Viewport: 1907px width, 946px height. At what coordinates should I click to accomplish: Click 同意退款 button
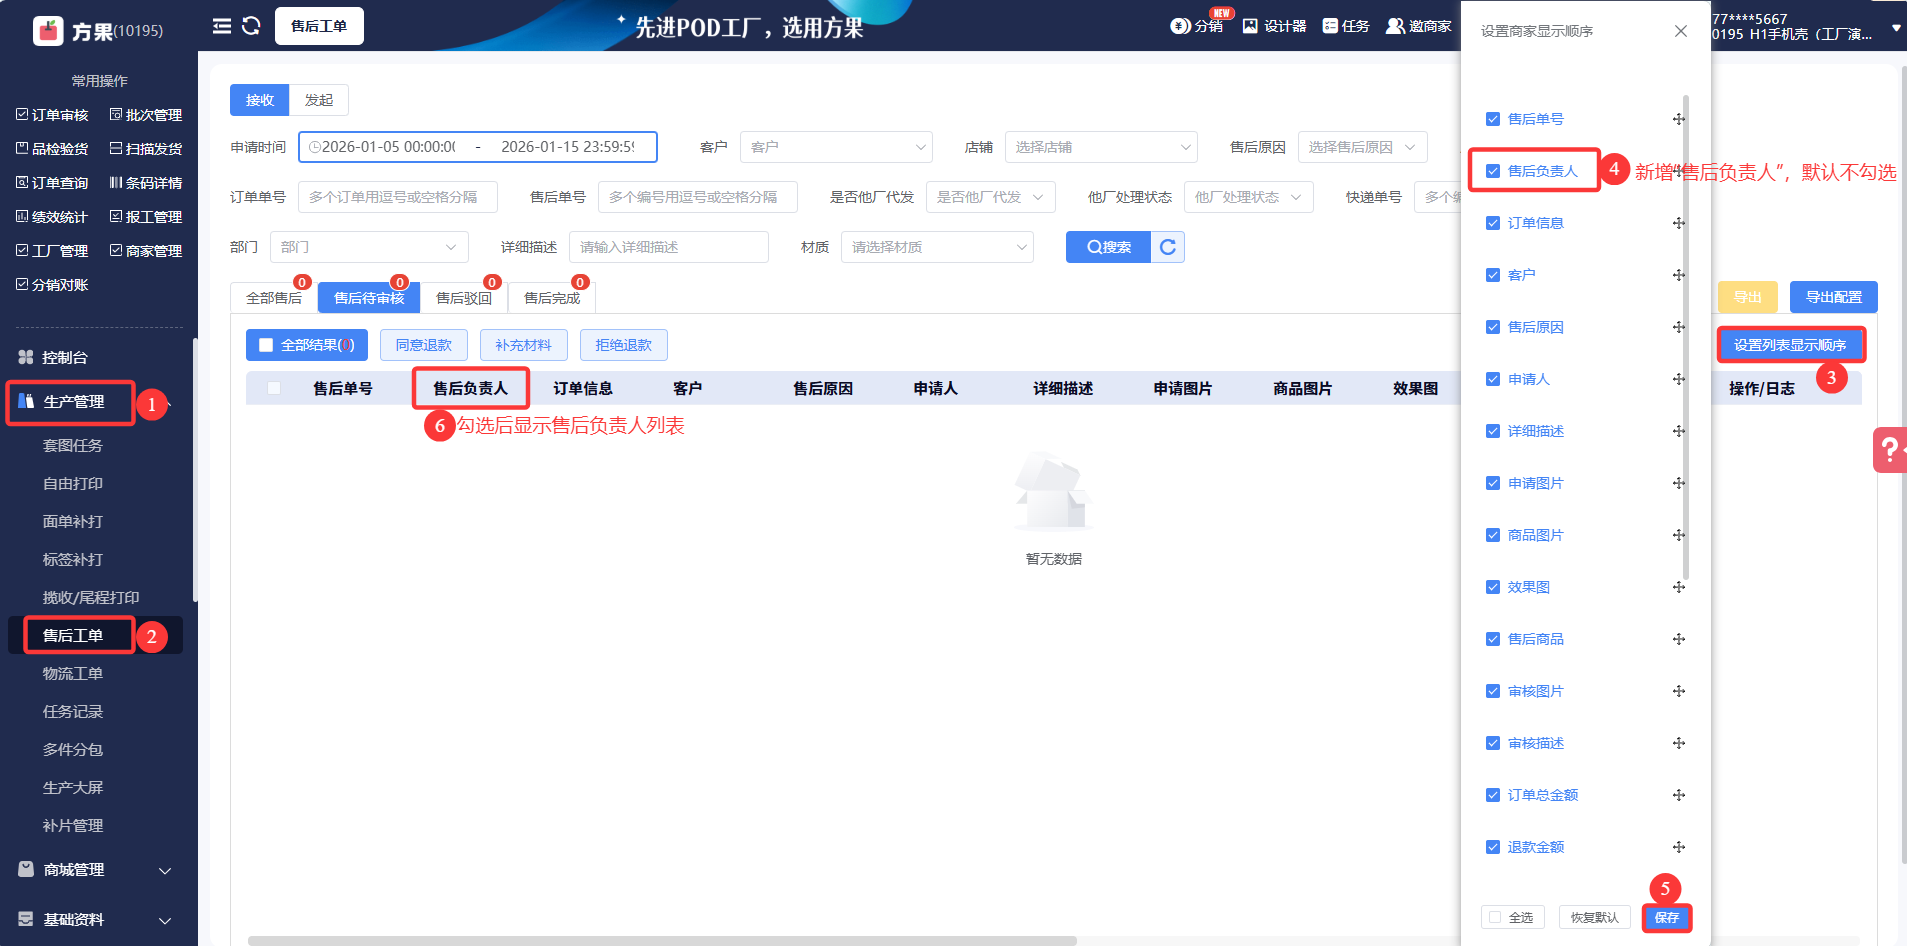[424, 345]
